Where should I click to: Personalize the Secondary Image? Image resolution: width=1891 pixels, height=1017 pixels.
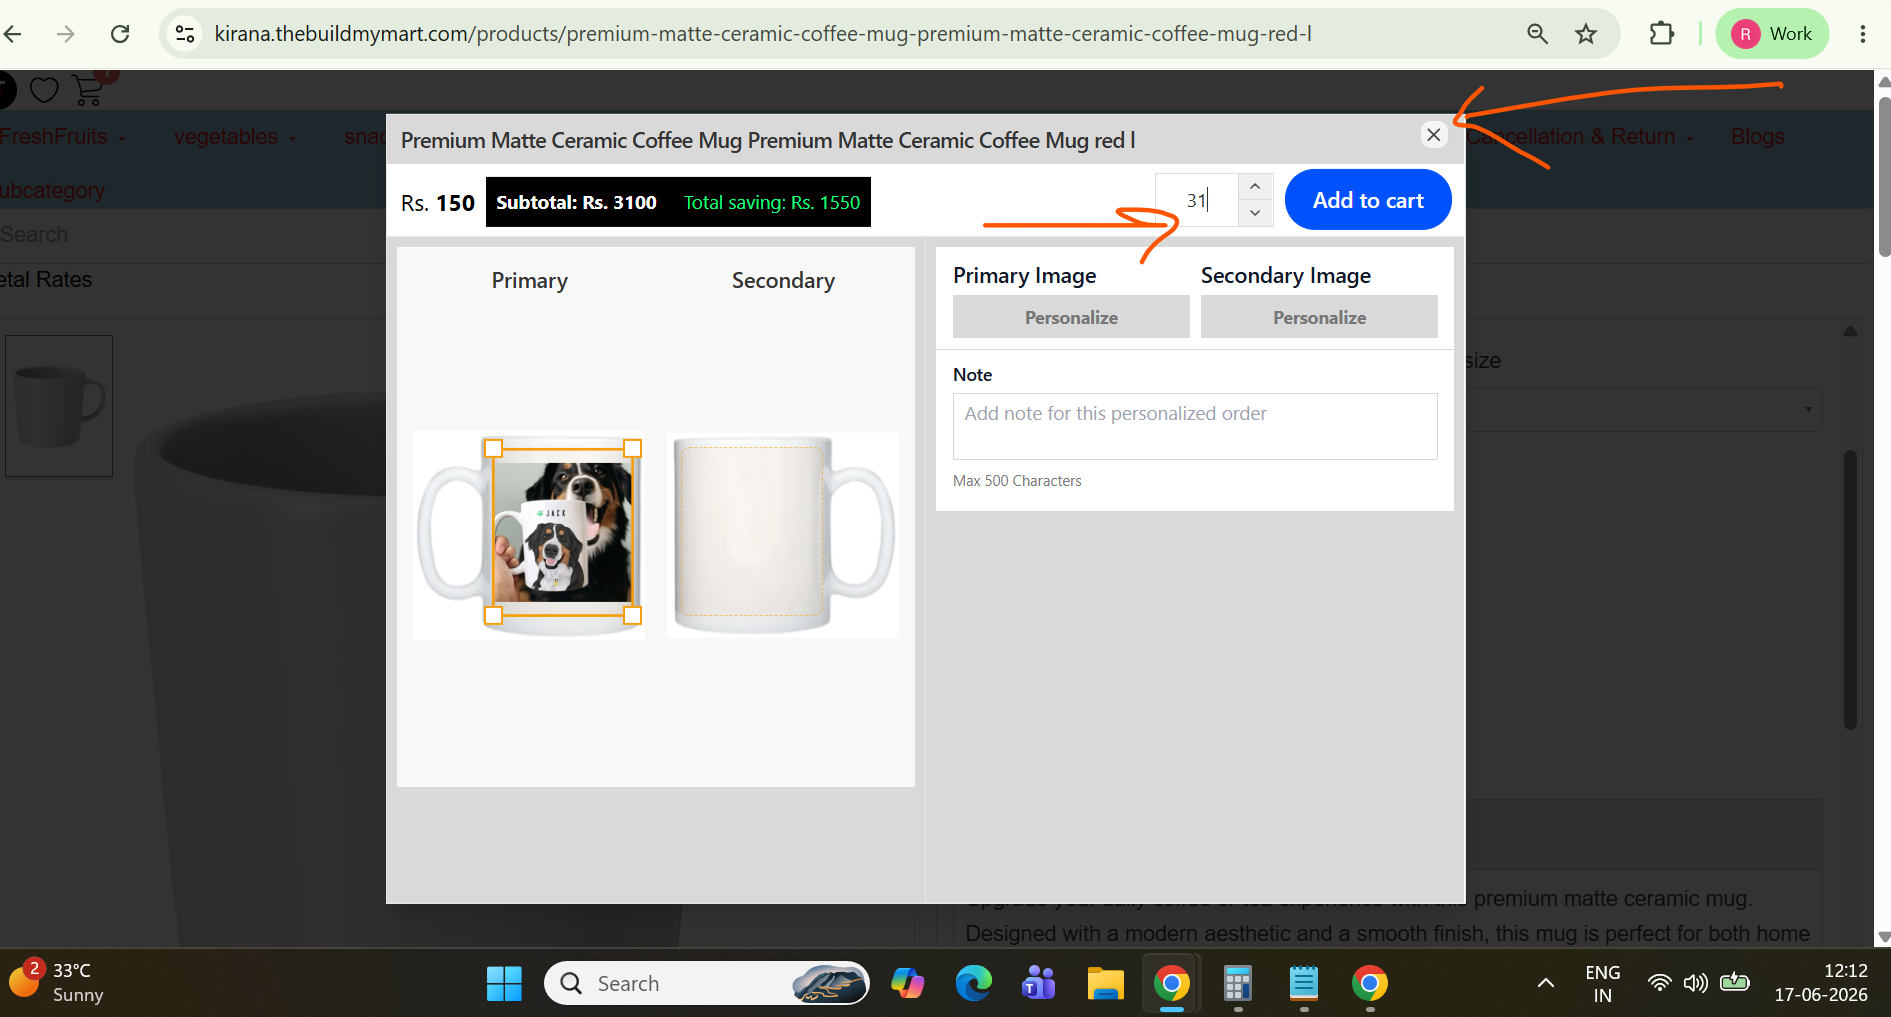pyautogui.click(x=1319, y=317)
